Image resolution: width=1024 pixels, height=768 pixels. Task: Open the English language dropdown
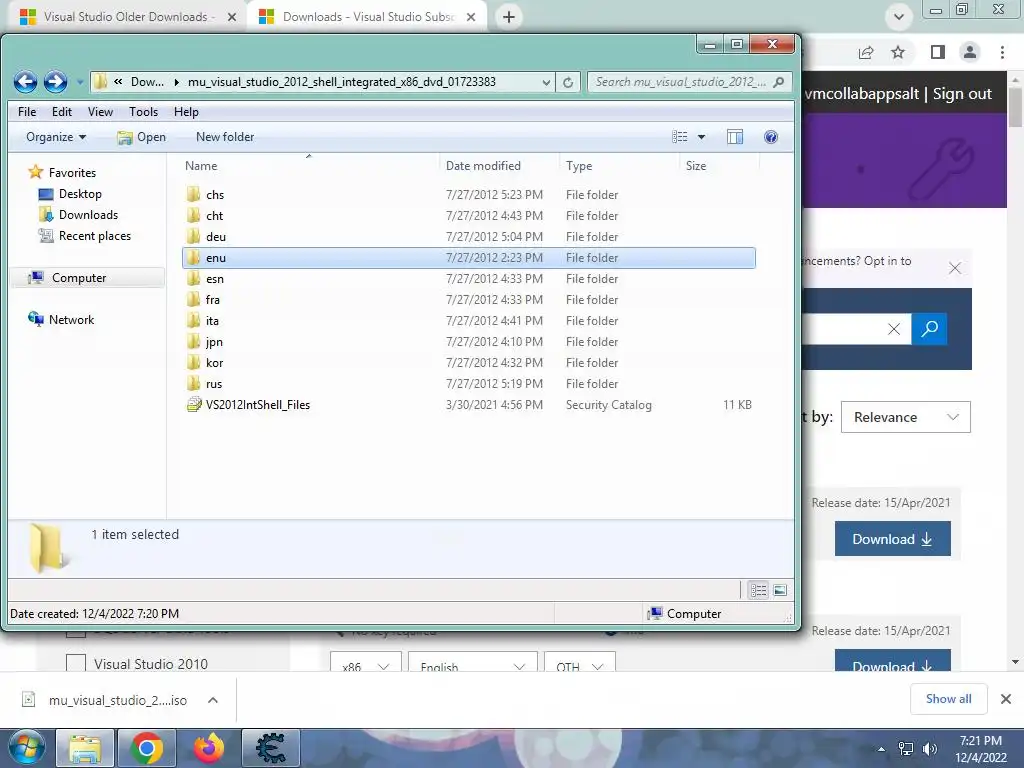point(473,662)
